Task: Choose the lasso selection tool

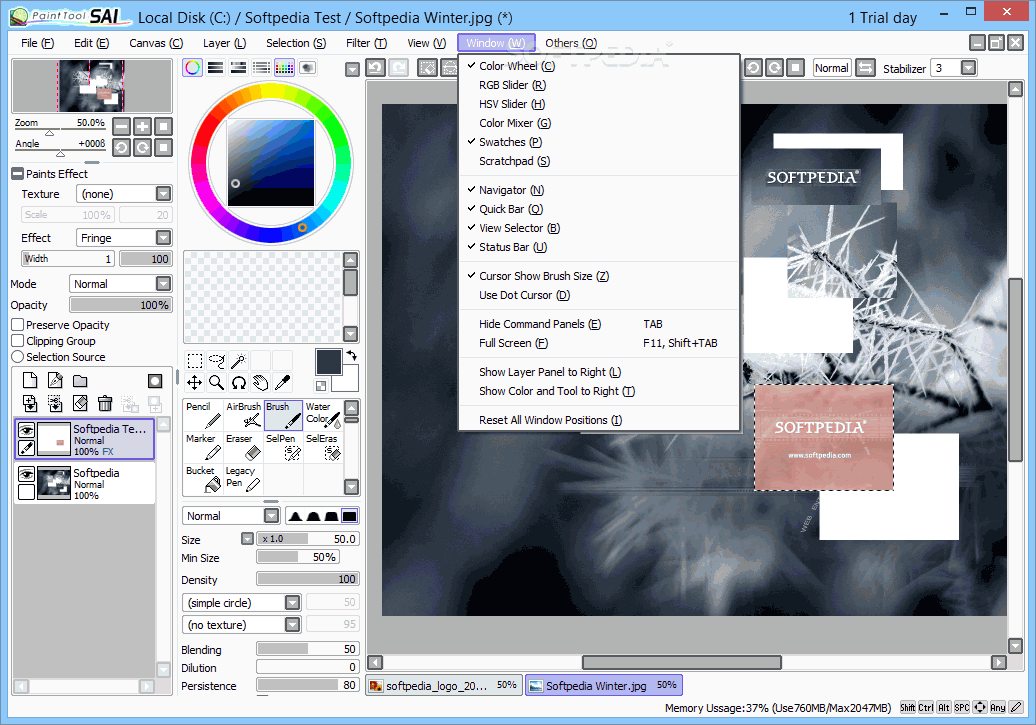Action: pos(217,361)
